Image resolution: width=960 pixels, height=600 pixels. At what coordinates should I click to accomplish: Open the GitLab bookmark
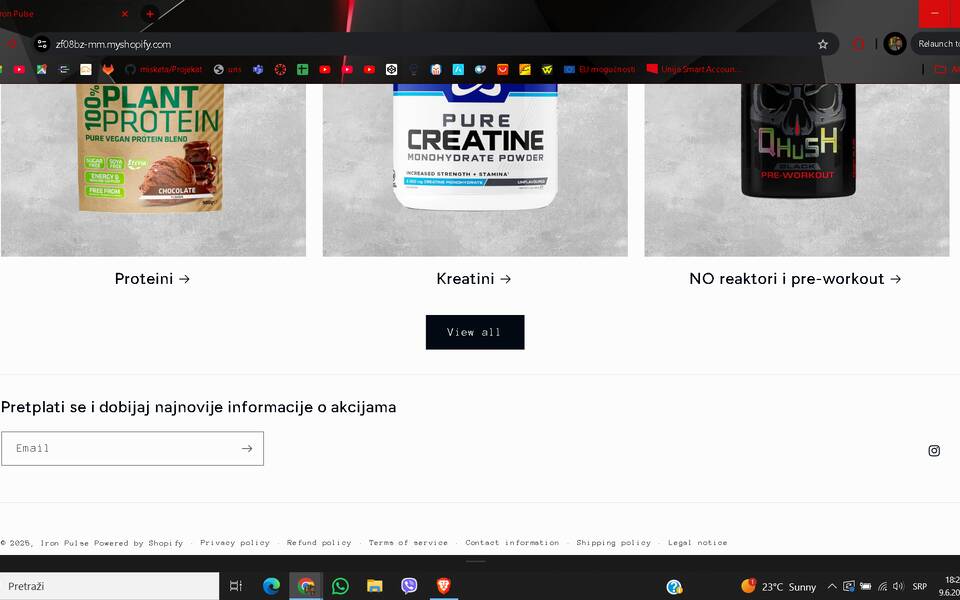click(x=108, y=69)
